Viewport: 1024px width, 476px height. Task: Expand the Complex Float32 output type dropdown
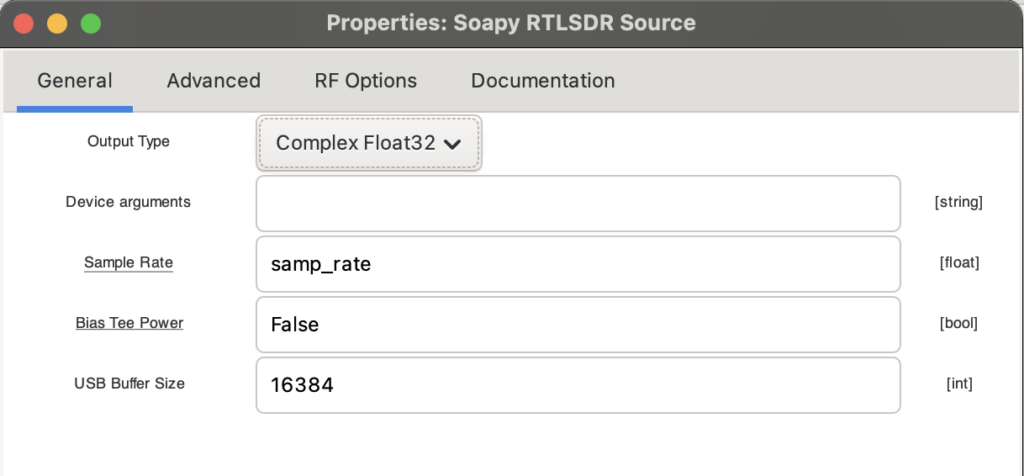(369, 143)
